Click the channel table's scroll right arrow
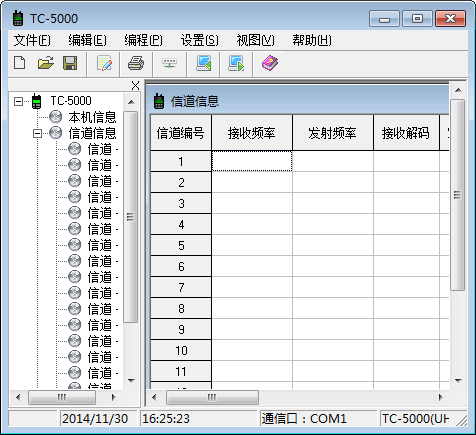This screenshot has width=476, height=435. coord(441,397)
